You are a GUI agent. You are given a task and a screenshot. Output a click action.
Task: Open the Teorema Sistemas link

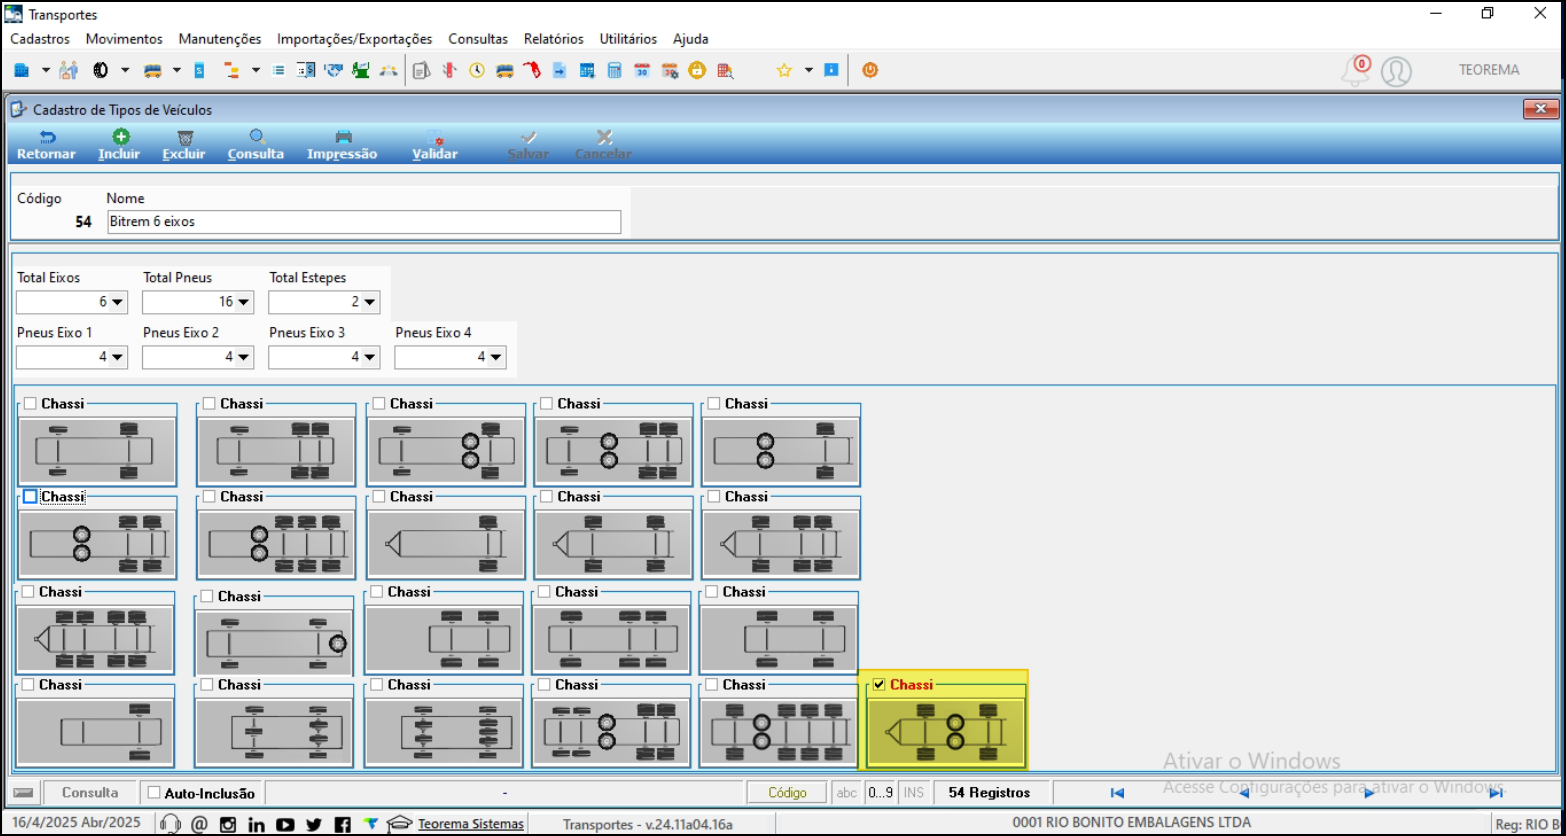point(471,824)
